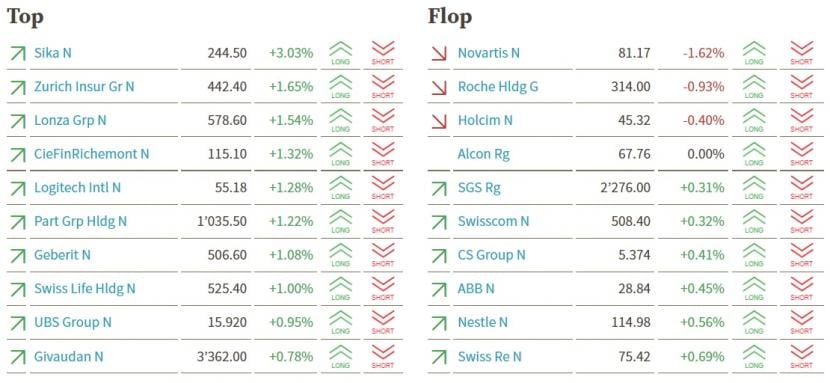Select SHORT icon in Novartis N row
Image resolution: width=830 pixels, height=383 pixels.
801,53
